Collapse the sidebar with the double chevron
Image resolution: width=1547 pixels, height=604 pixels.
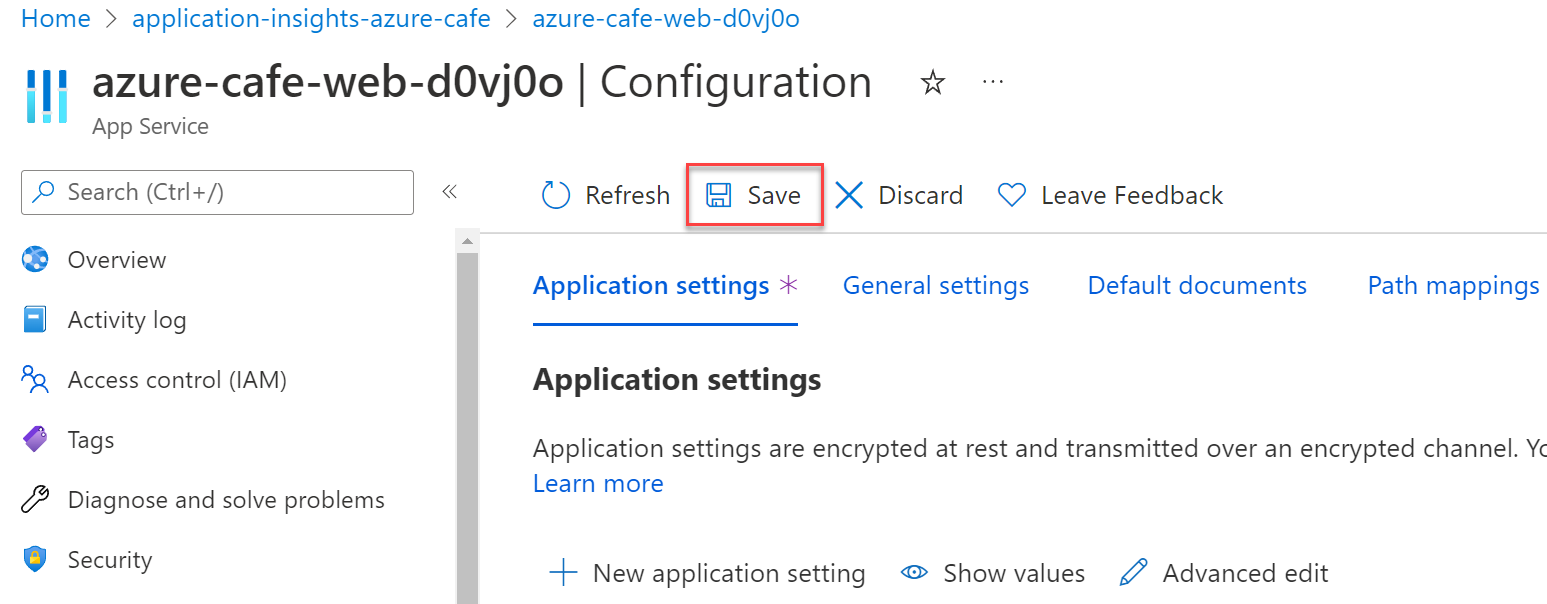point(449,192)
